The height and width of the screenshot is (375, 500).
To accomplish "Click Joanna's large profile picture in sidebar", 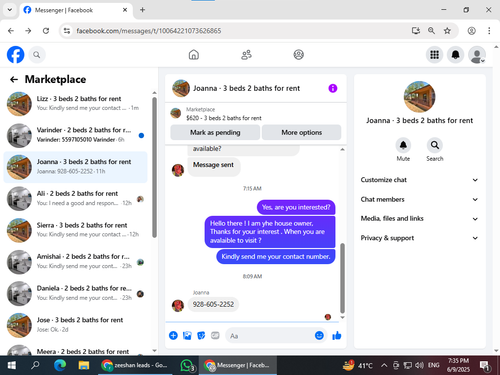I will 419,97.
